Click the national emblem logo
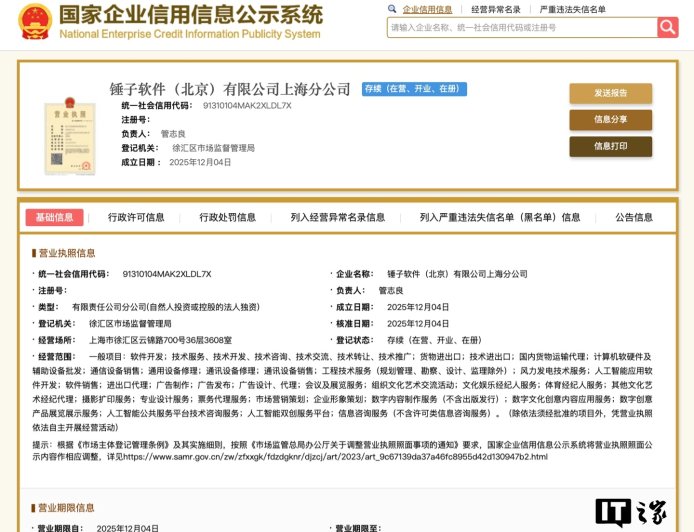 [35, 22]
